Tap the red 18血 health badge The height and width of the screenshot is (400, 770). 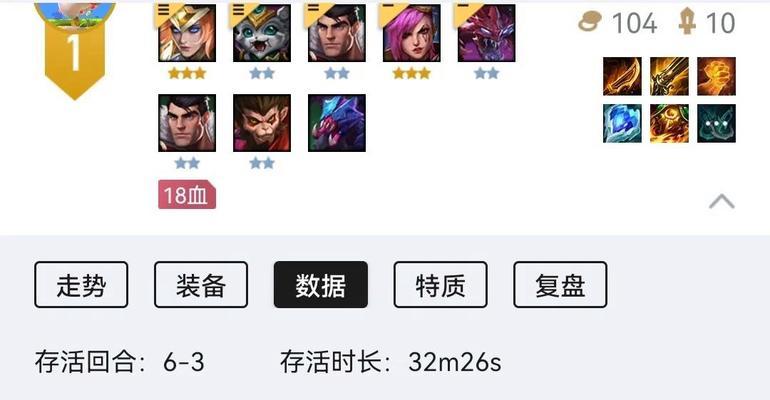coord(187,195)
